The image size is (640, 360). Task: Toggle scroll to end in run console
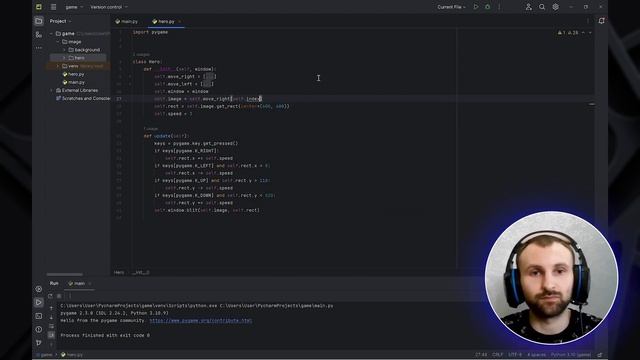coord(51,335)
